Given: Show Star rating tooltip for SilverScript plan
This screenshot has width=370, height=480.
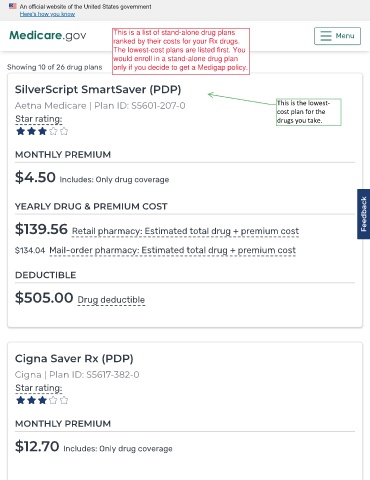Looking at the screenshot, I should point(39,119).
